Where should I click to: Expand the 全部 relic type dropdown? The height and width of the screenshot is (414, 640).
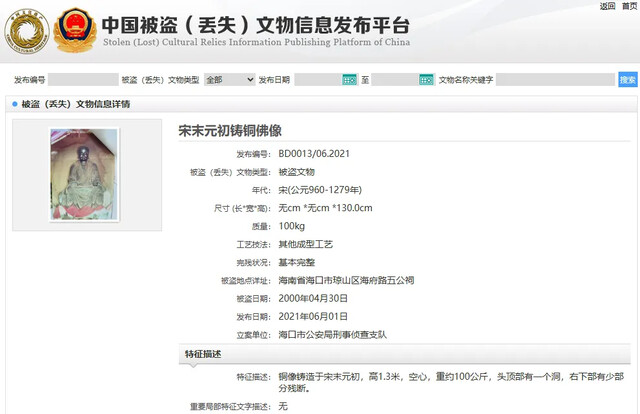[x=229, y=80]
